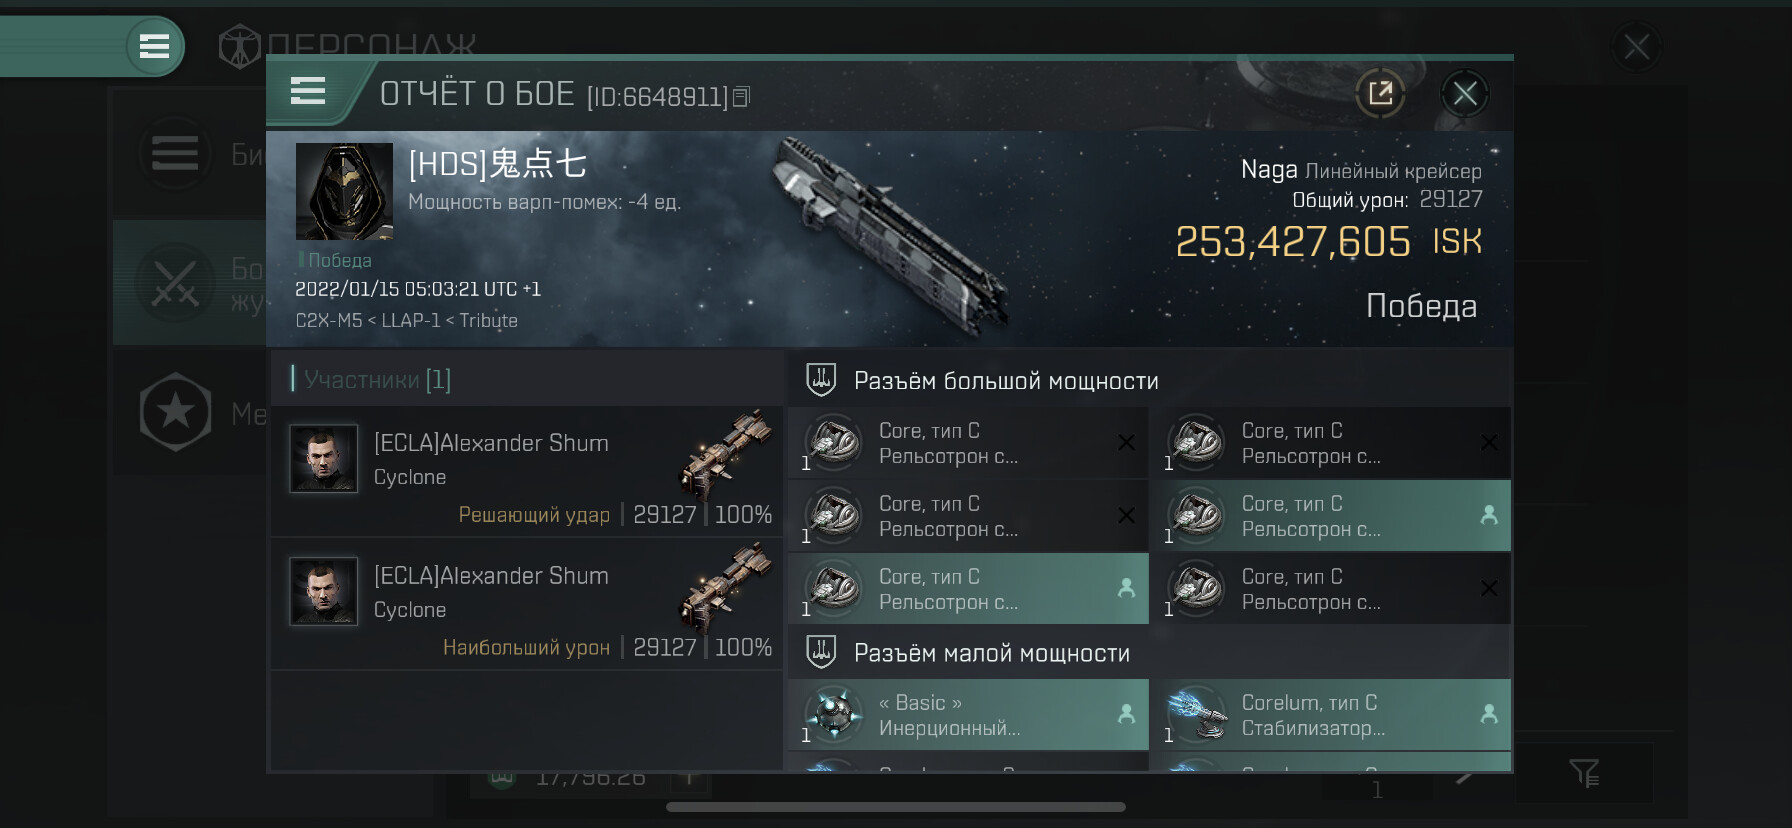Image resolution: width=1792 pixels, height=828 pixels.
Task: Select Alexander Shum final blow entry
Action: pos(527,471)
